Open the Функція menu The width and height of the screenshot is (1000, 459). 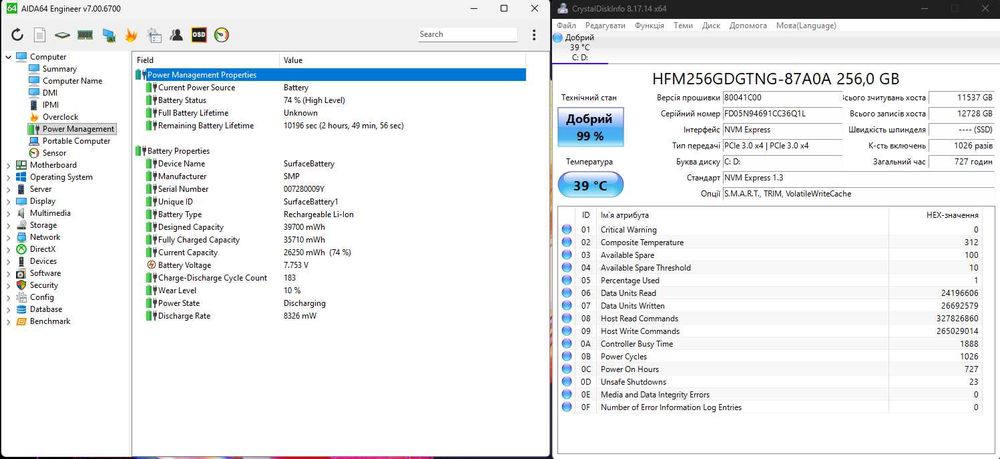click(x=649, y=26)
